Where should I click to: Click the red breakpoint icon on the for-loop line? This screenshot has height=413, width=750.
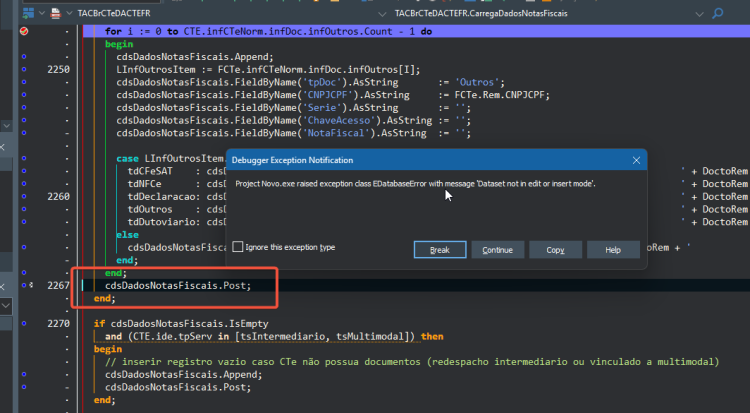point(24,31)
